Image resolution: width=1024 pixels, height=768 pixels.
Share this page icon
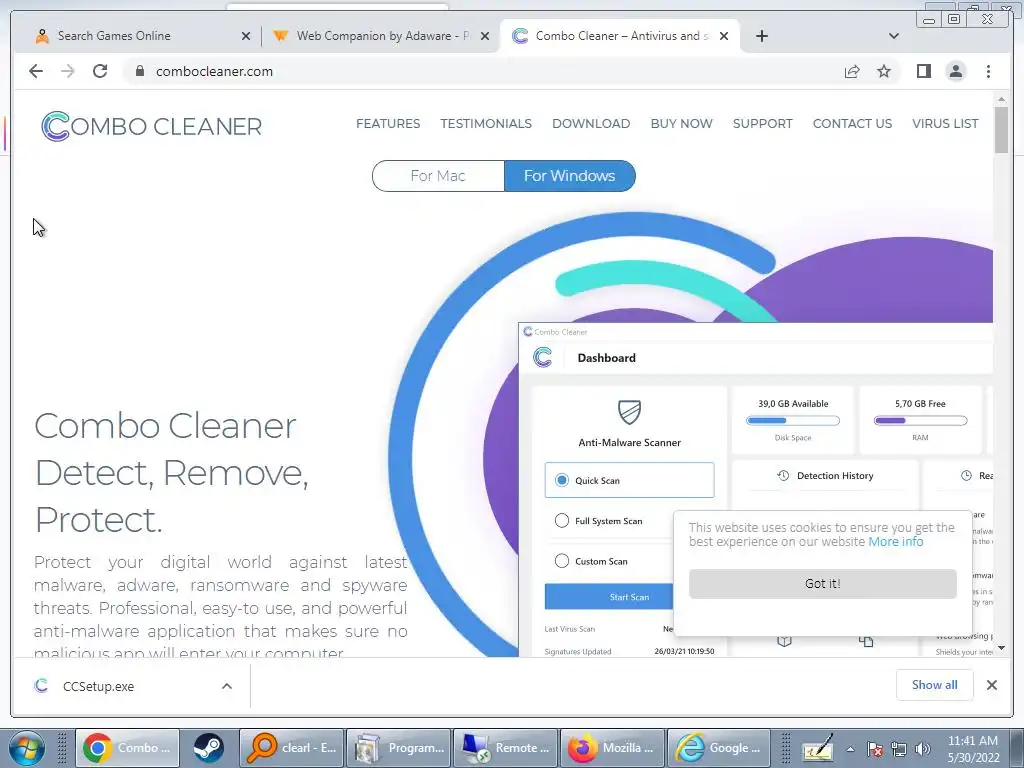click(852, 71)
